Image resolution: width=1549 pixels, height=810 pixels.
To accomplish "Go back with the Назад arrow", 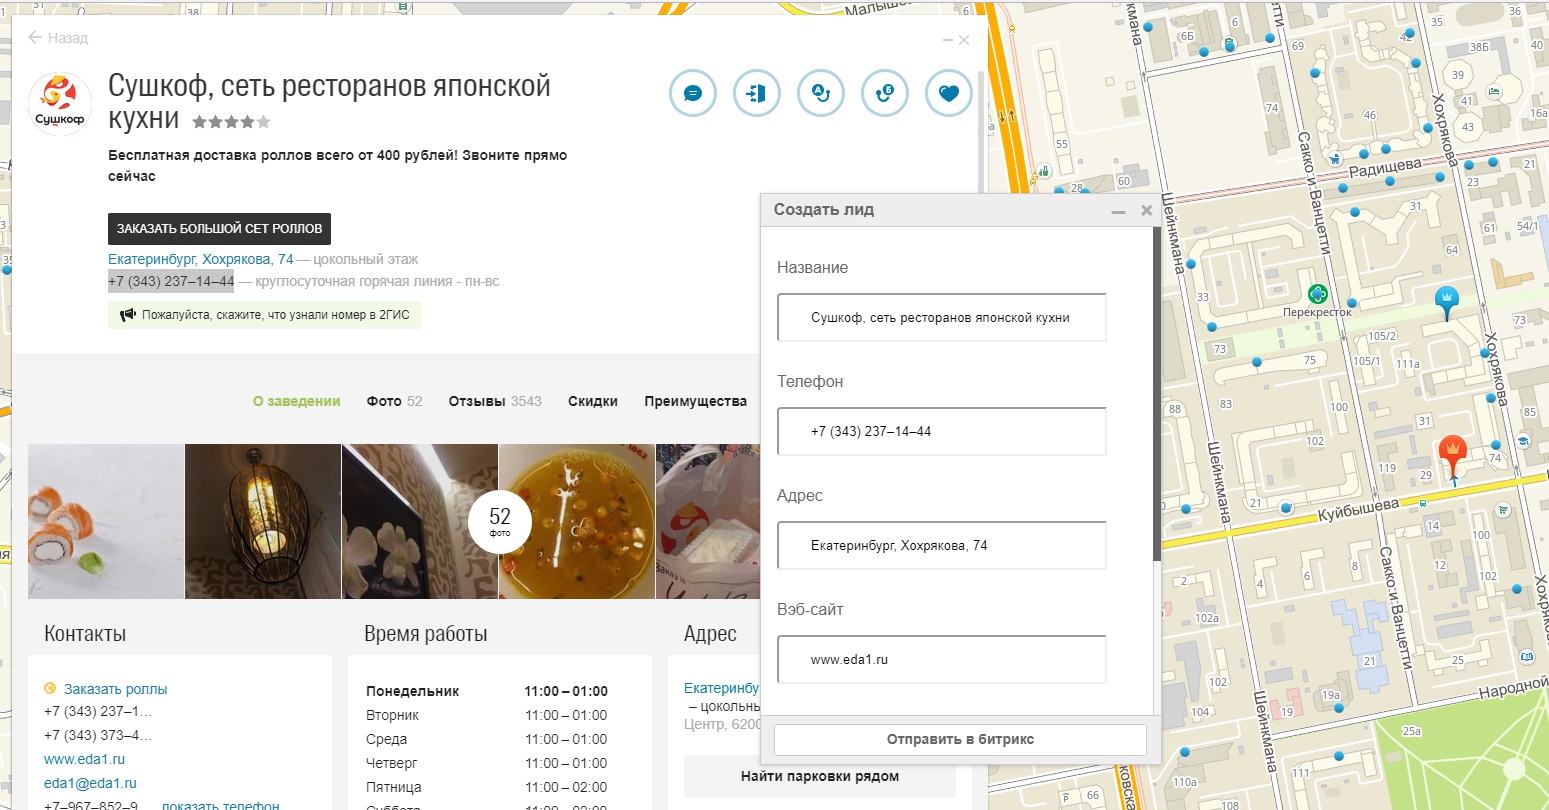I will tap(58, 38).
